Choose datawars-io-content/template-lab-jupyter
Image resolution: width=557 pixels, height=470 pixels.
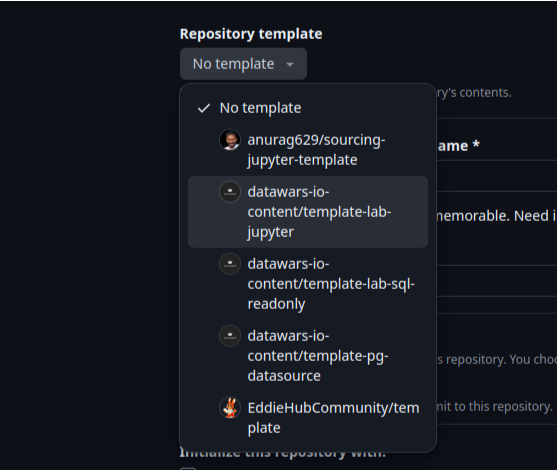pos(308,212)
